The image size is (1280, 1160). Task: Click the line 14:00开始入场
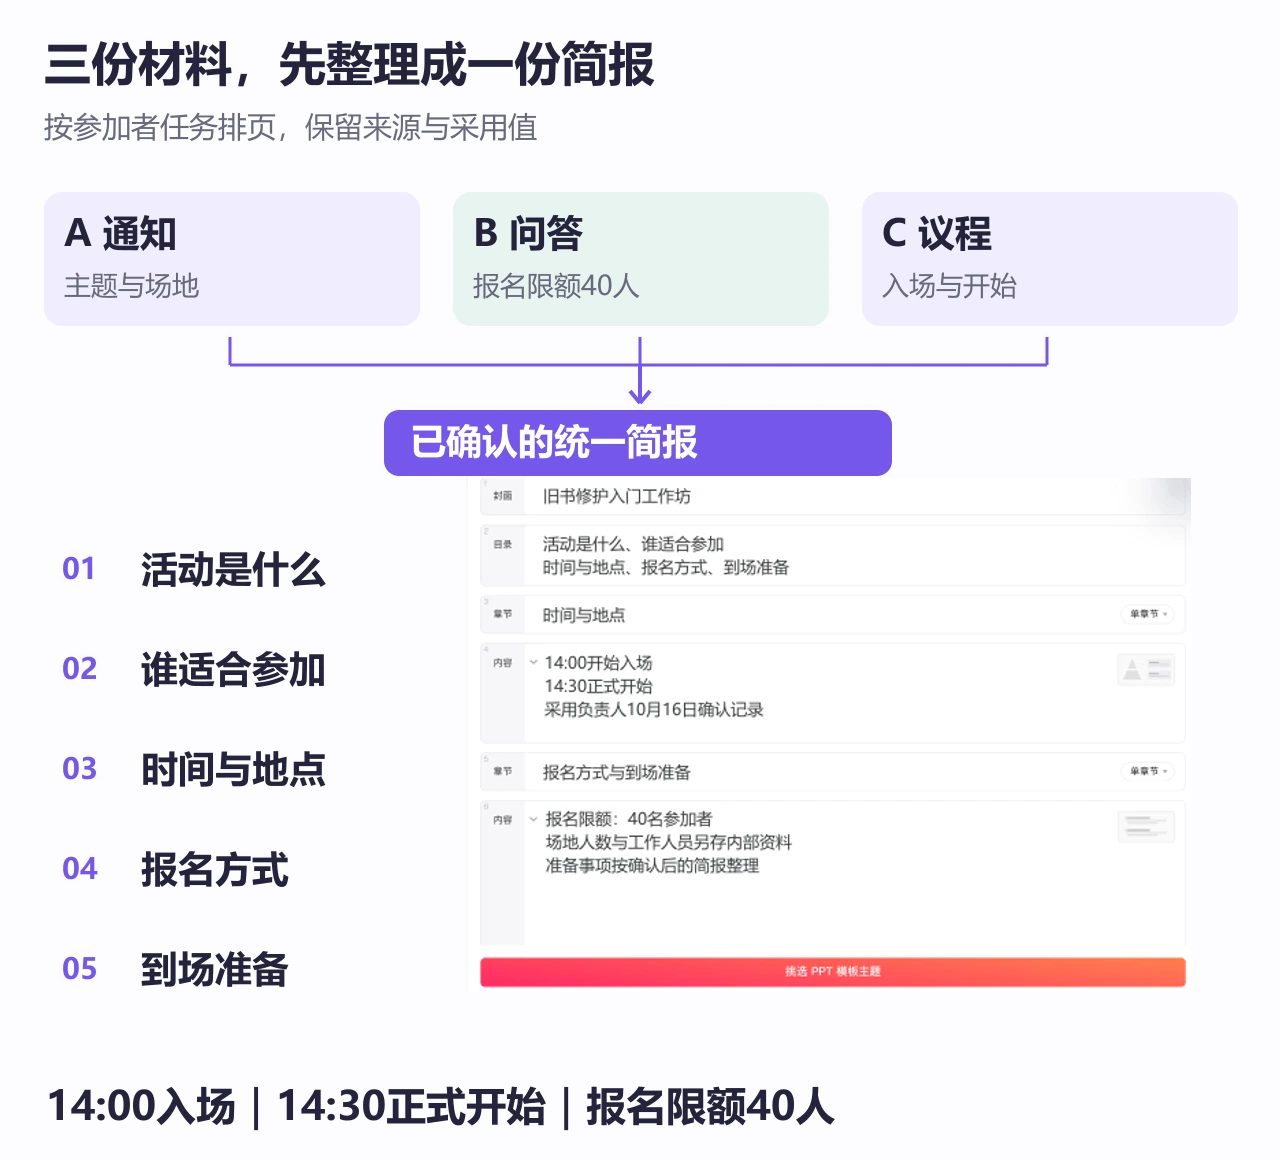pyautogui.click(x=598, y=663)
